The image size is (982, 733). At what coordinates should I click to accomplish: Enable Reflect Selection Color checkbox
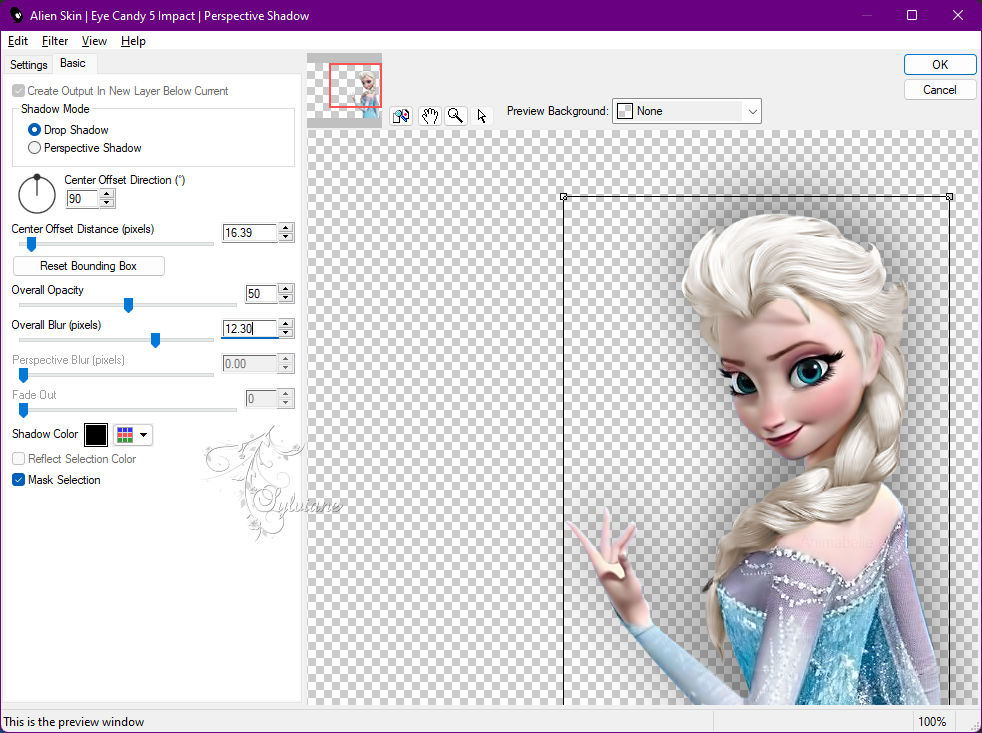pyautogui.click(x=19, y=459)
